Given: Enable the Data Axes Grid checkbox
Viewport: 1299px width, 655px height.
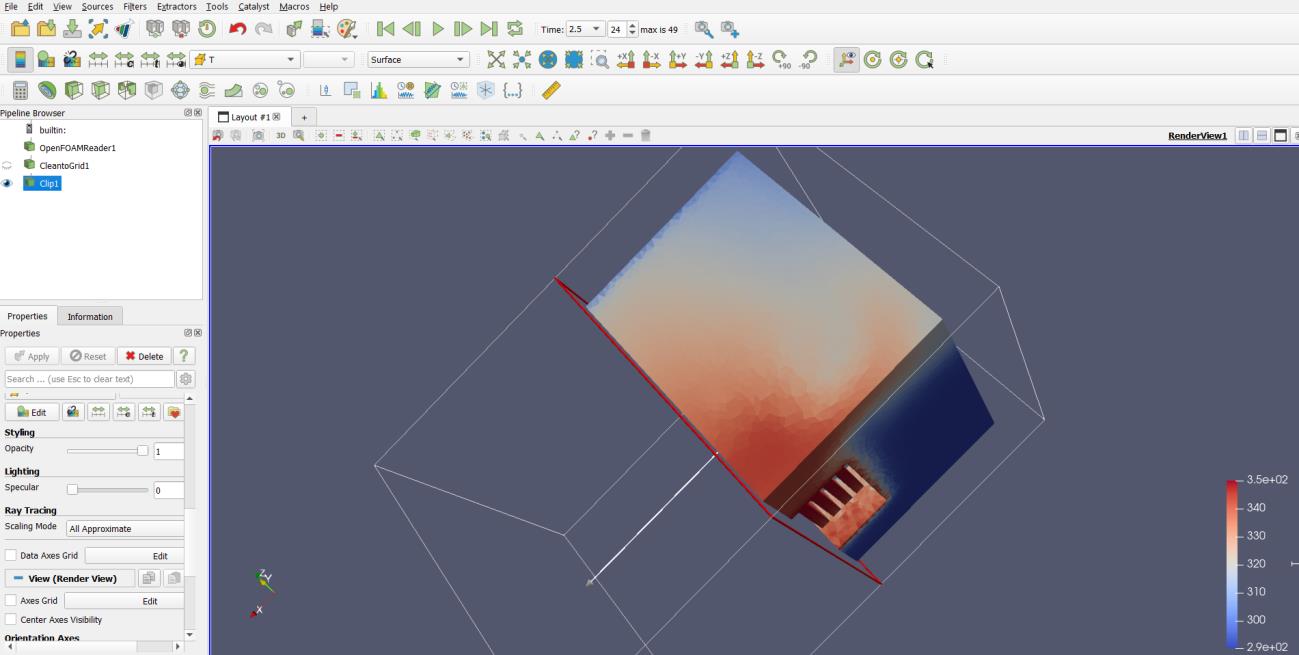Looking at the screenshot, I should click(11, 555).
